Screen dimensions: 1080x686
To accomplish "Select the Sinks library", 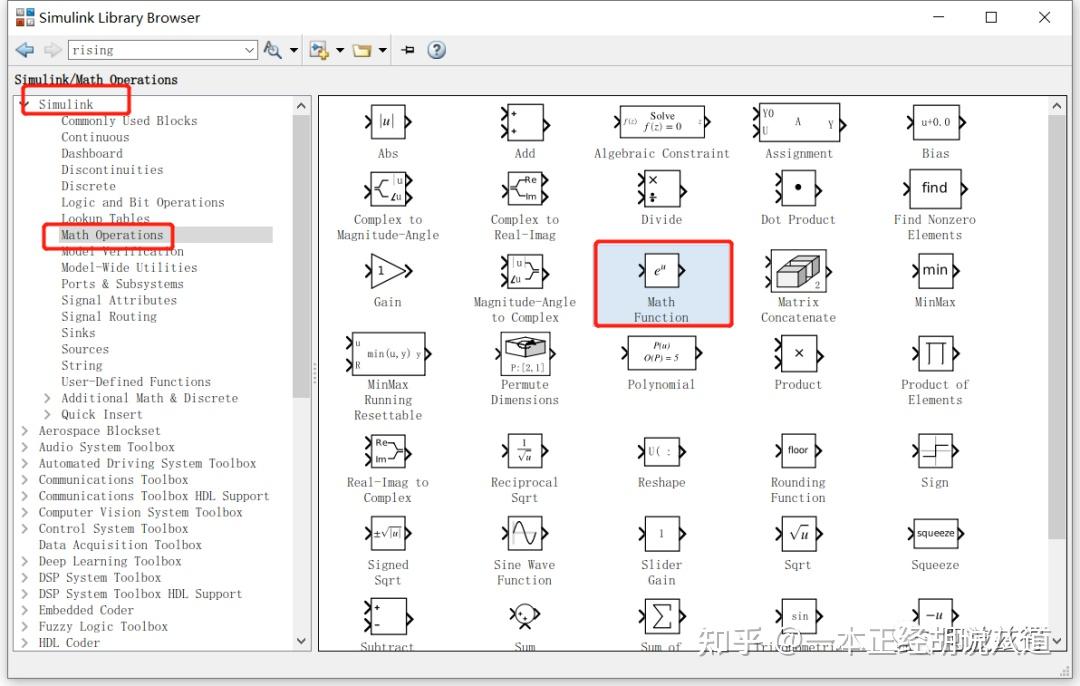I will point(78,333).
